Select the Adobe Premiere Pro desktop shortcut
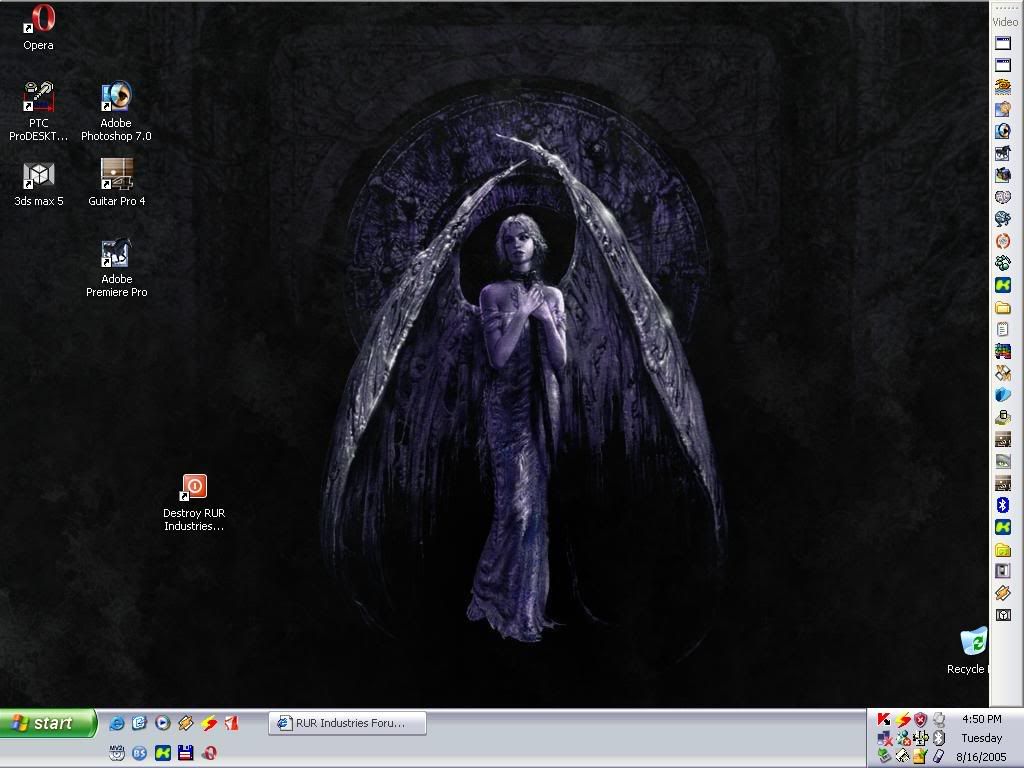 point(116,268)
